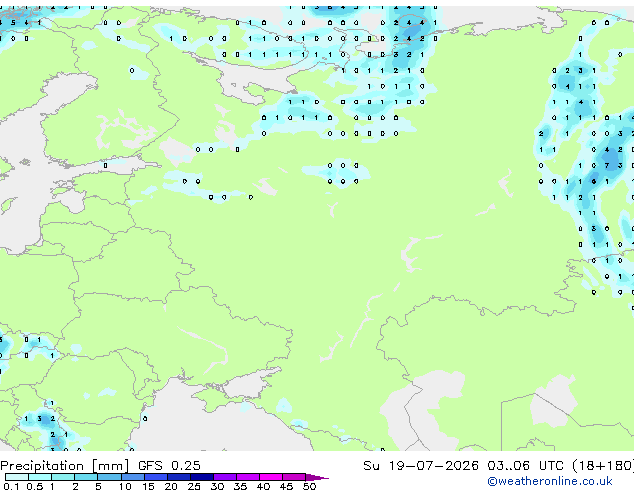Click the '50' legend scale label

coord(309,486)
